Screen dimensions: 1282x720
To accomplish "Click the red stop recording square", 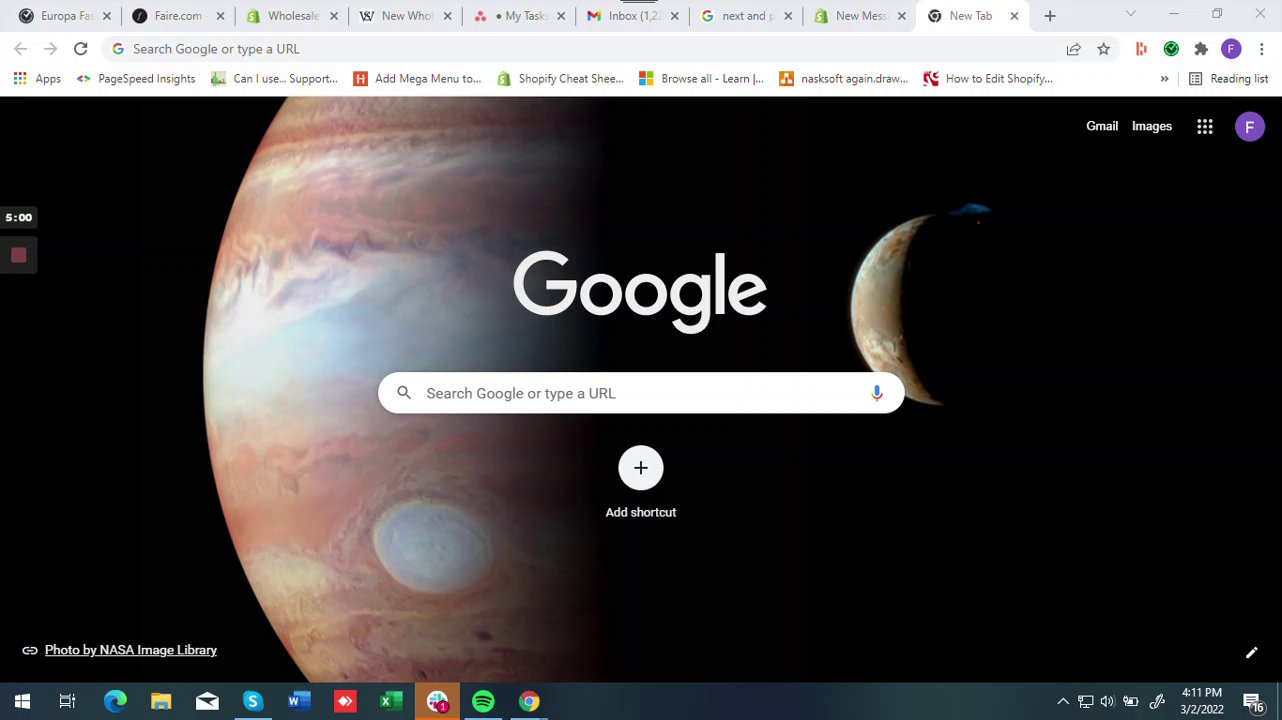I will [18, 256].
